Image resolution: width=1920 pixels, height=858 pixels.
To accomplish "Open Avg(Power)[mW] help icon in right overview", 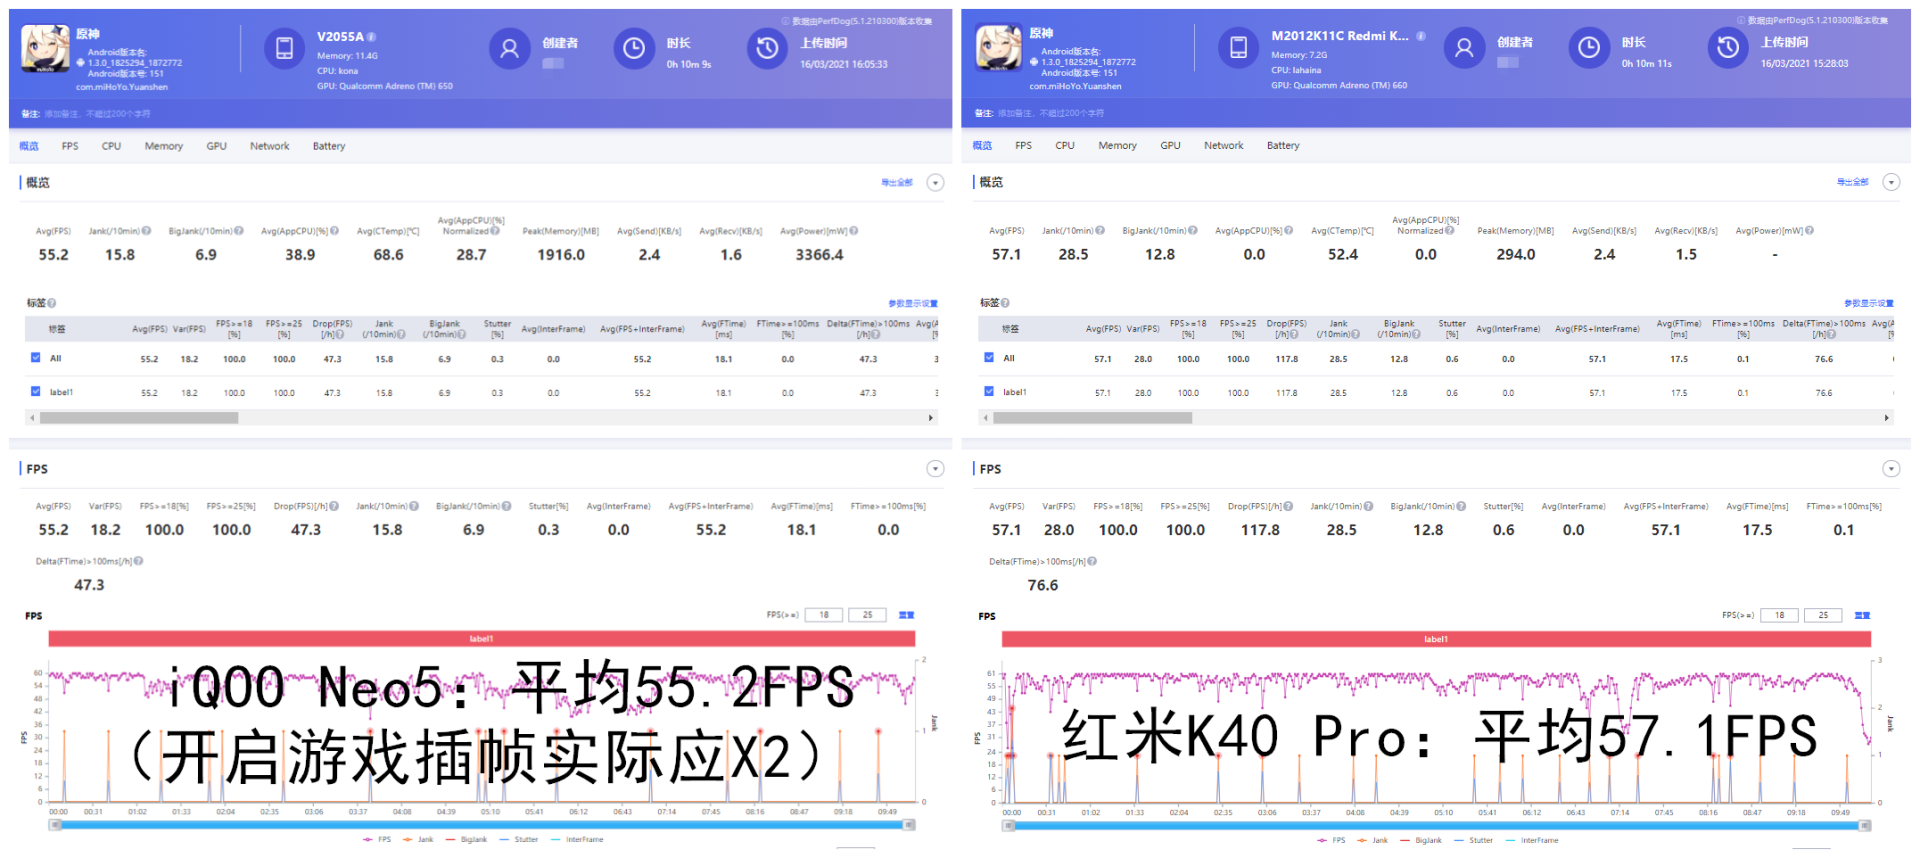I will click(x=1809, y=231).
